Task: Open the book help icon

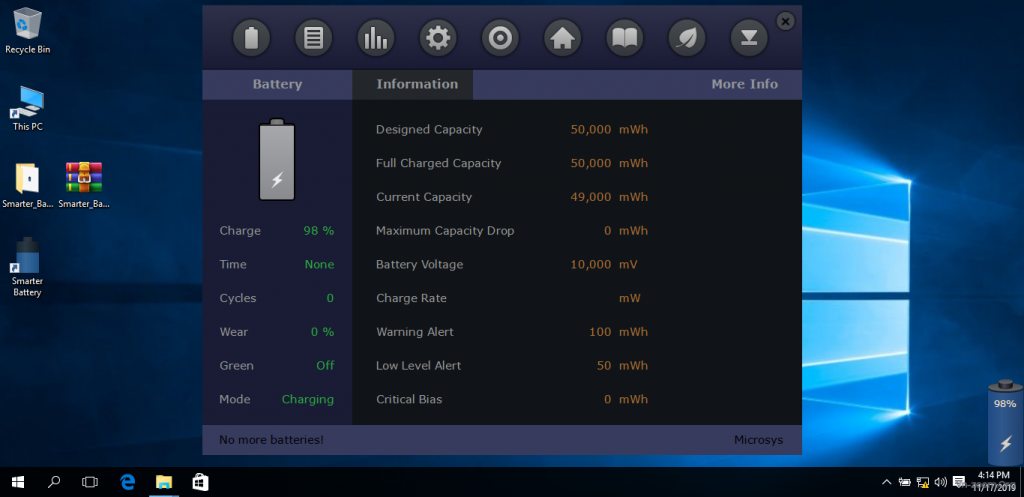Action: tap(624, 38)
